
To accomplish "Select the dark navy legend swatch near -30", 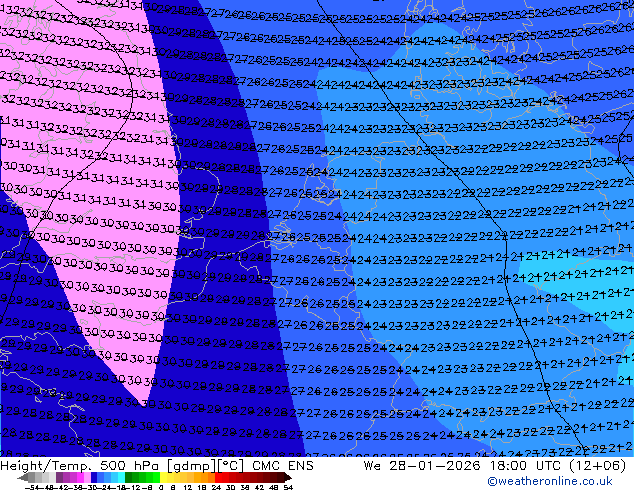I will click(x=94, y=478).
